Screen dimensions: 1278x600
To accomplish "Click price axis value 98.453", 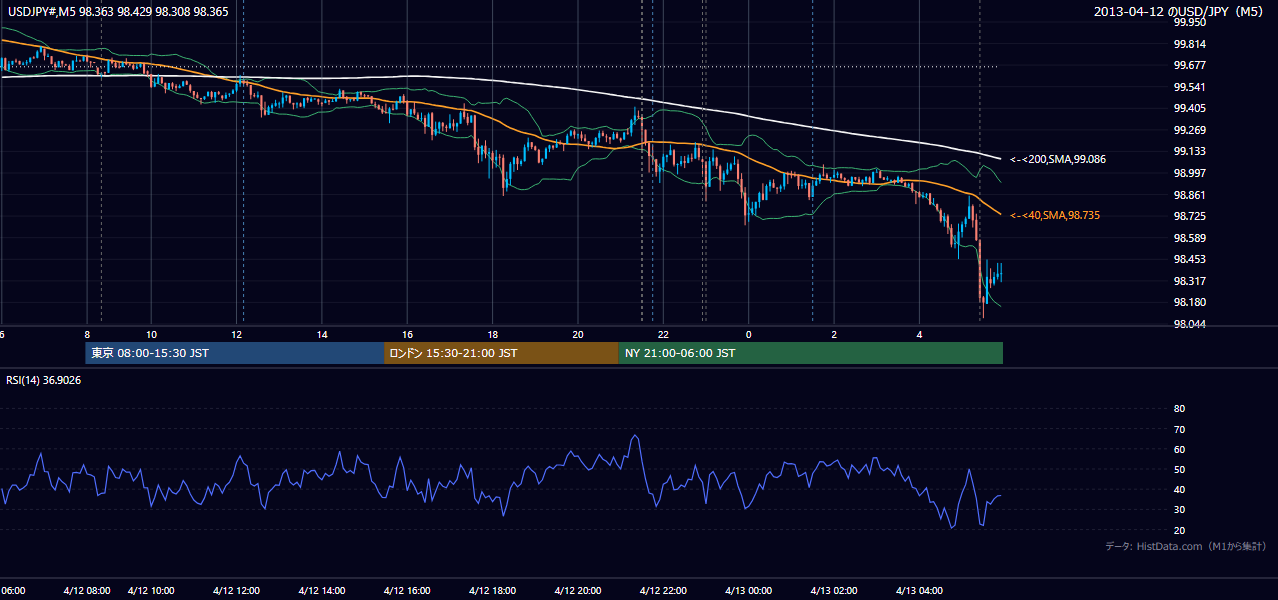I will (x=1189, y=259).
